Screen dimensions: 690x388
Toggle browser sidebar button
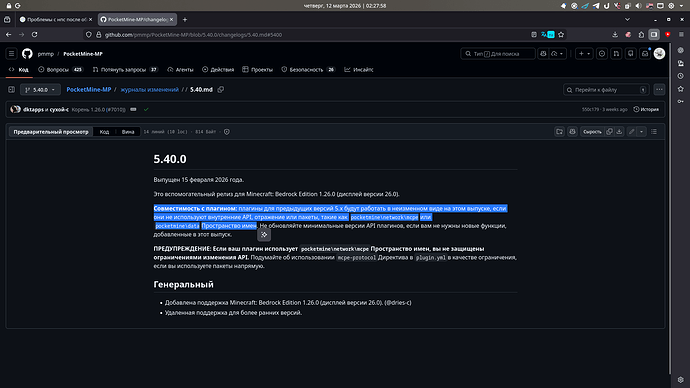[x=654, y=34]
